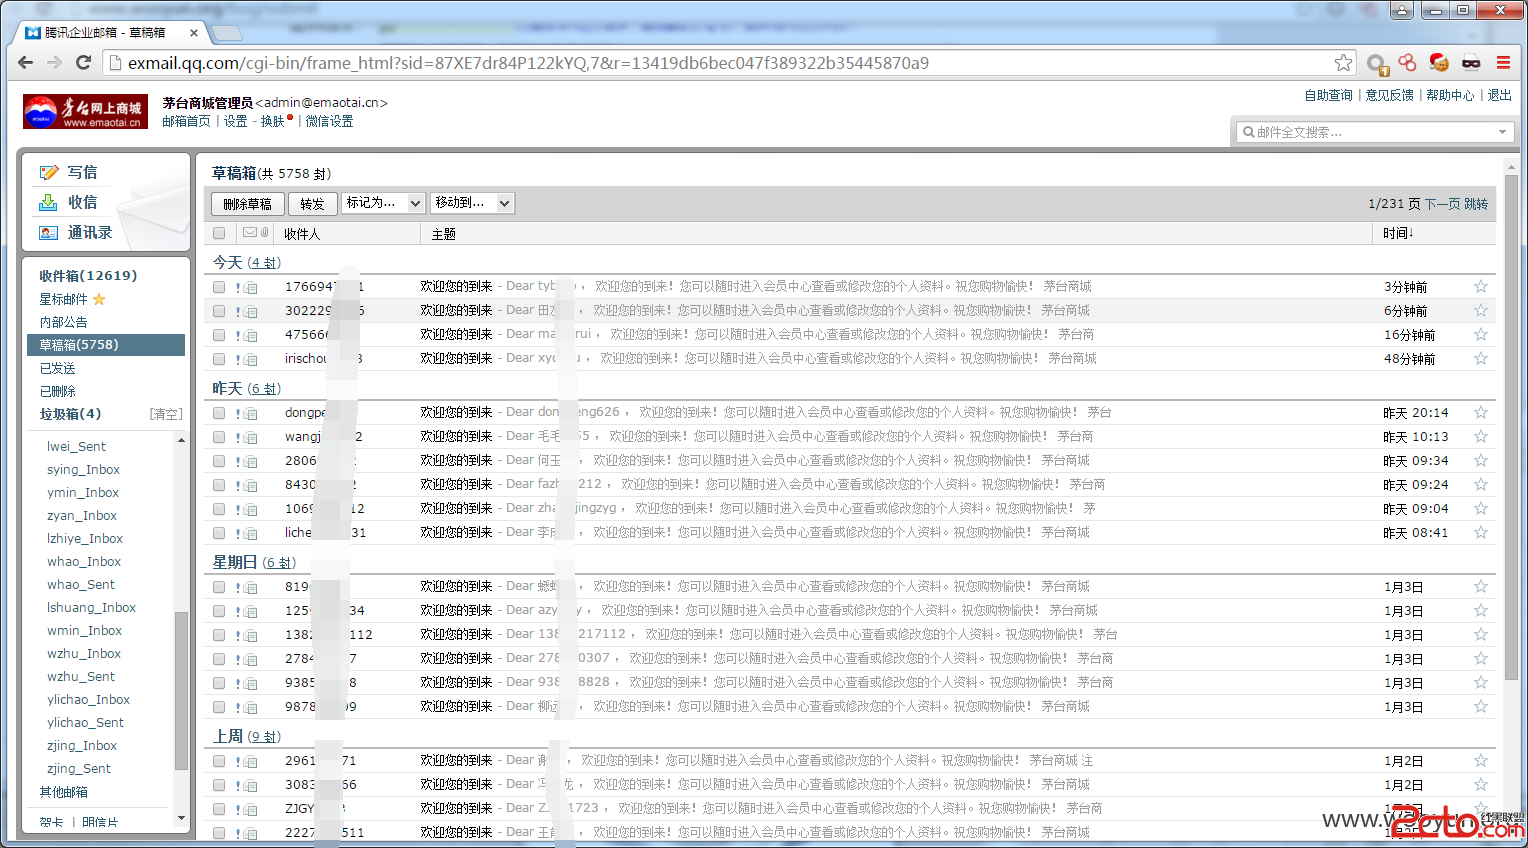
Task: Open the 垃圾箱(4) folder
Action: [70, 414]
